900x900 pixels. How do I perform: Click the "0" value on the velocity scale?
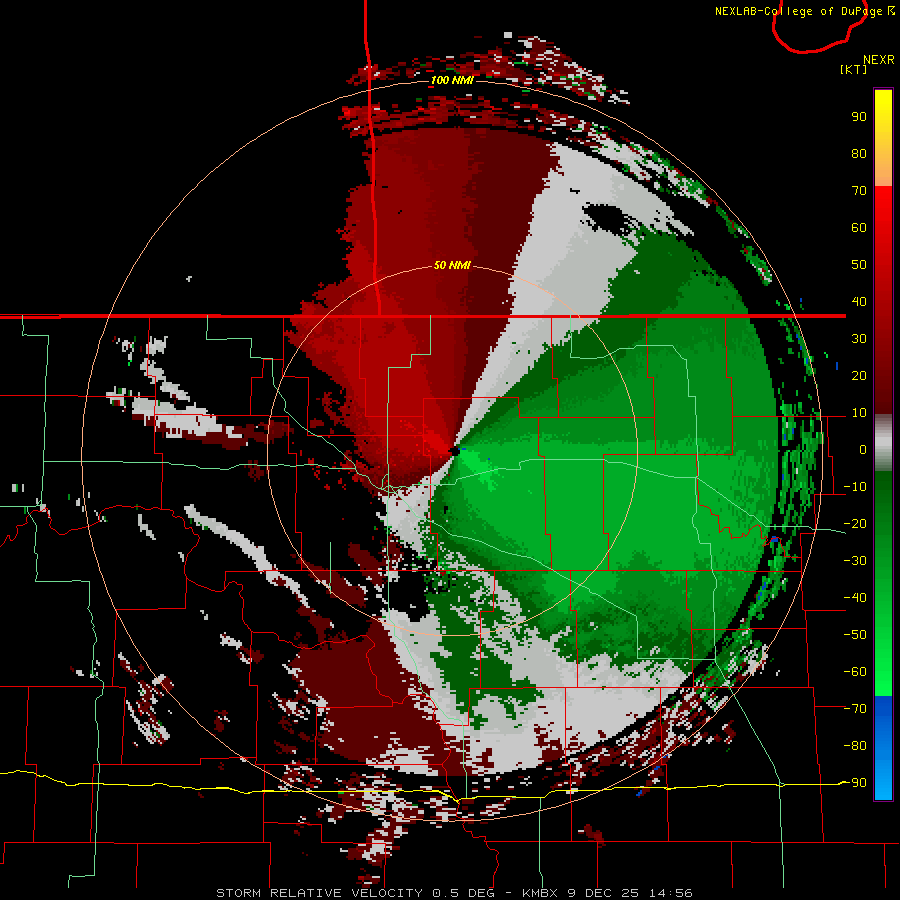[863, 450]
